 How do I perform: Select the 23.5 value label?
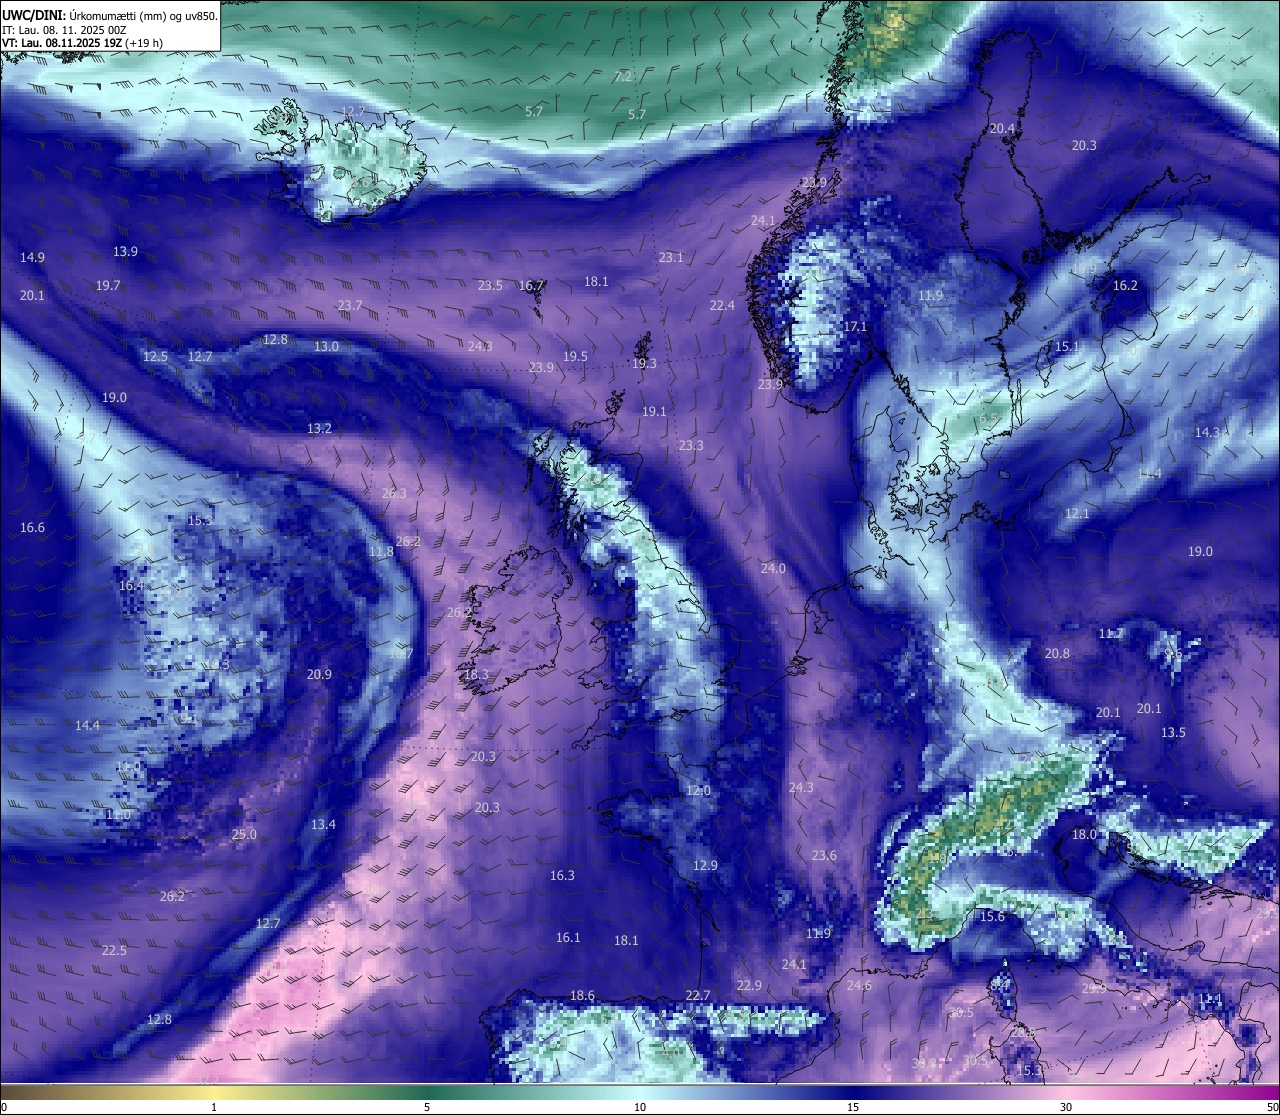tap(490, 285)
